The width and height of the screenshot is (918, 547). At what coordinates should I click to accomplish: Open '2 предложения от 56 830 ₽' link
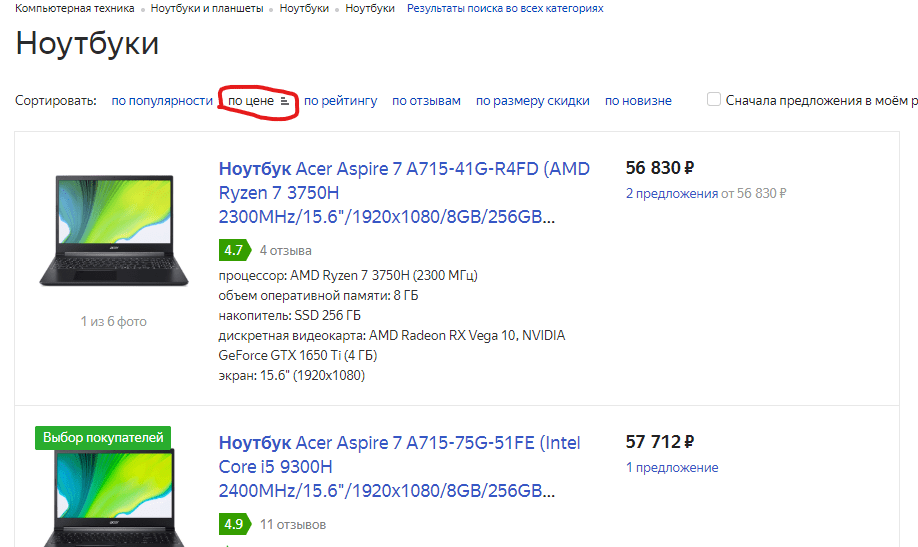[706, 193]
